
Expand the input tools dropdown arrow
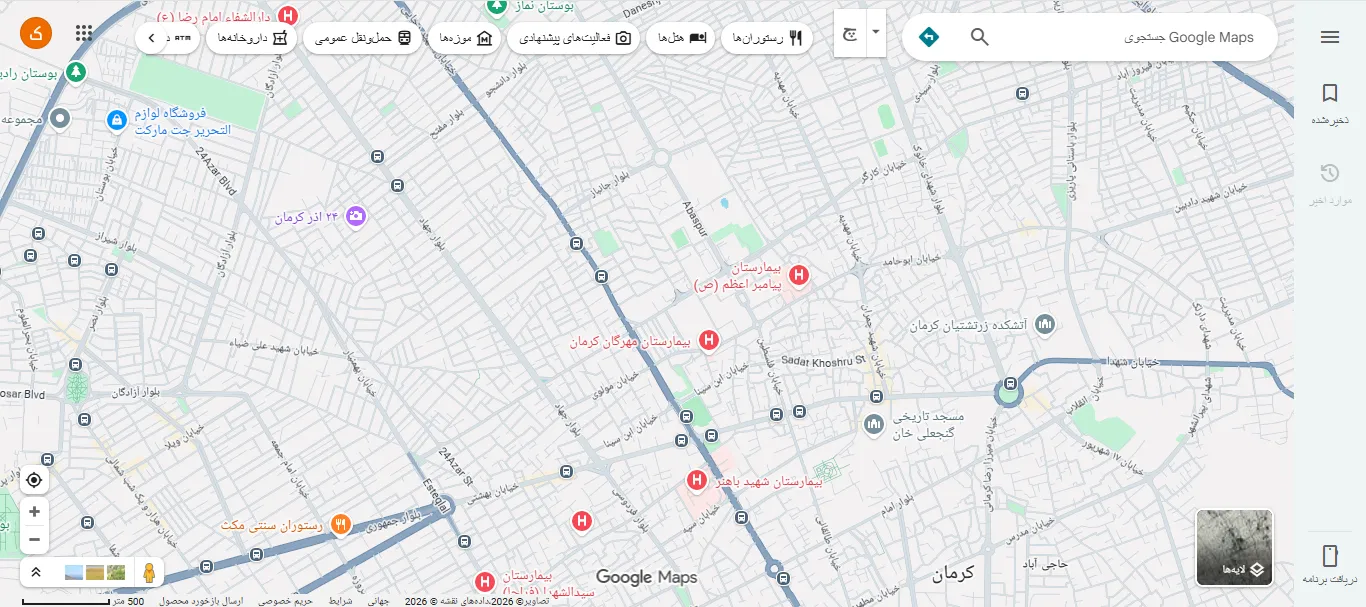click(x=876, y=31)
